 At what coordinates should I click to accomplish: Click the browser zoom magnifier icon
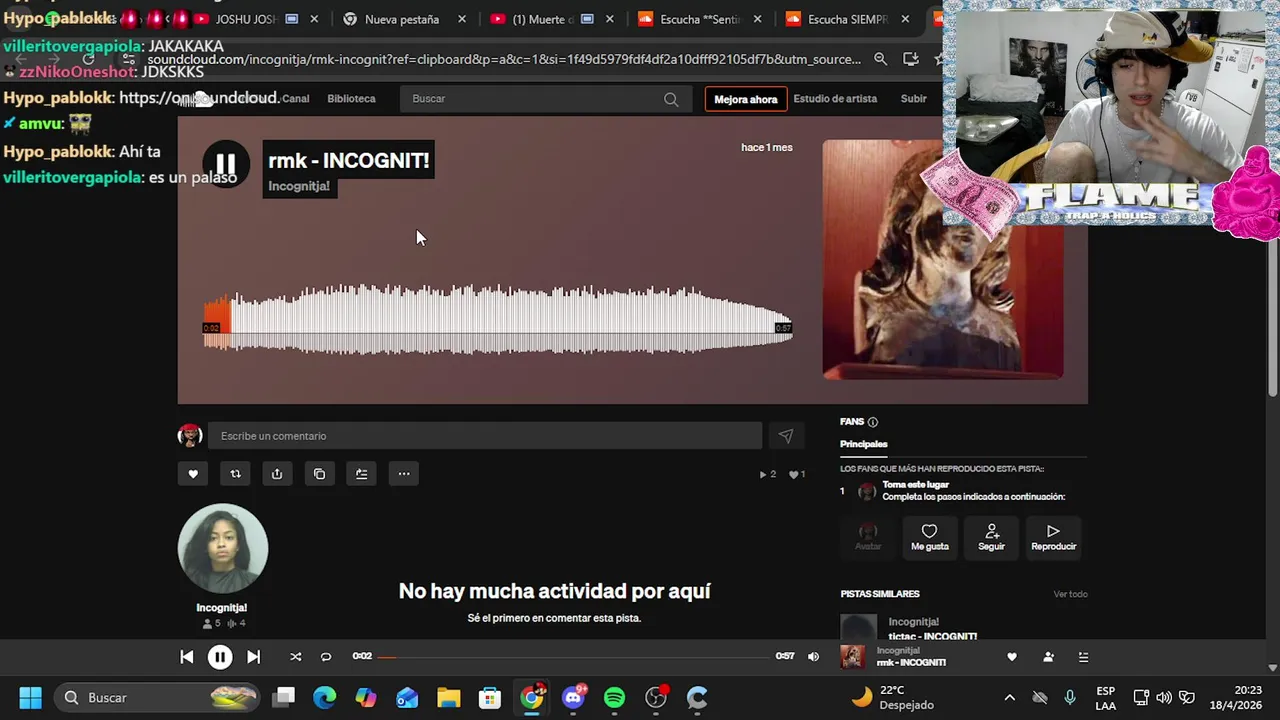tap(880, 59)
